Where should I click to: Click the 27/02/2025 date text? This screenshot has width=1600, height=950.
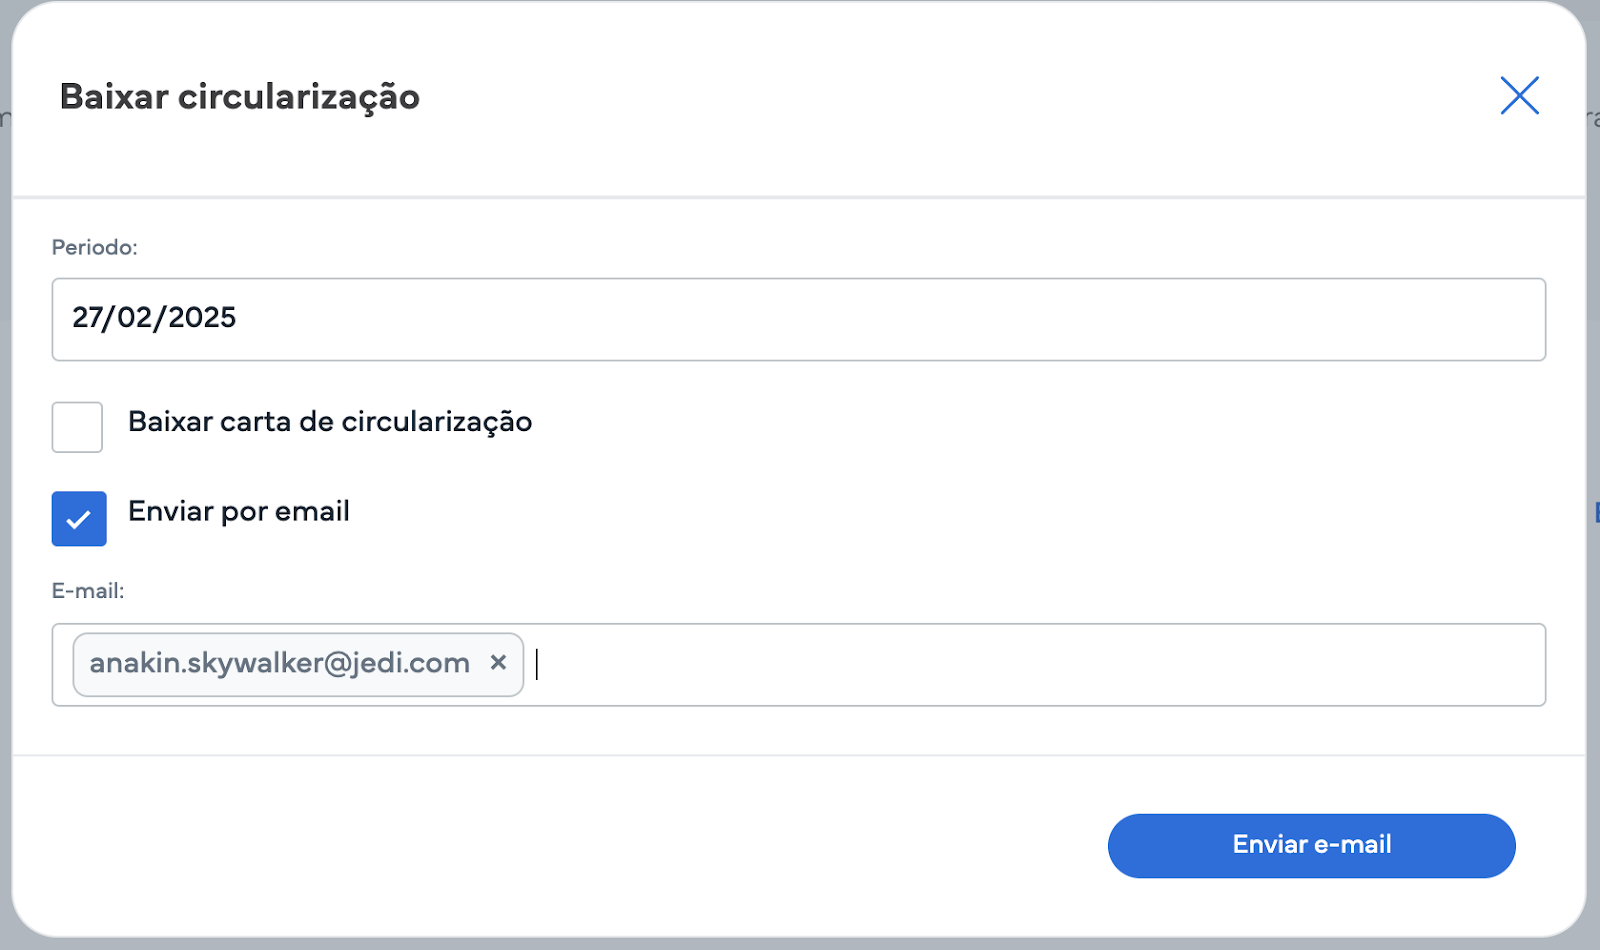click(154, 317)
